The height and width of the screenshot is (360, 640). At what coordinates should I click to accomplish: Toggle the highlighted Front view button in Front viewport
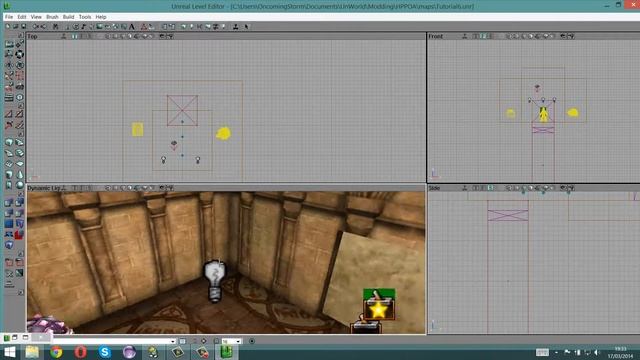click(x=483, y=36)
